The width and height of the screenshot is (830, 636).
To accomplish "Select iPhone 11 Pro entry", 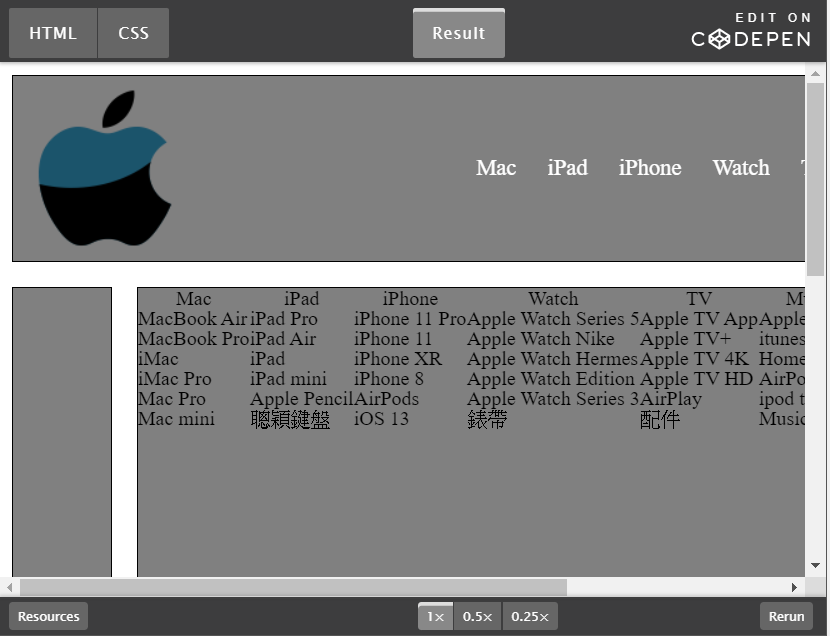I will tap(410, 319).
